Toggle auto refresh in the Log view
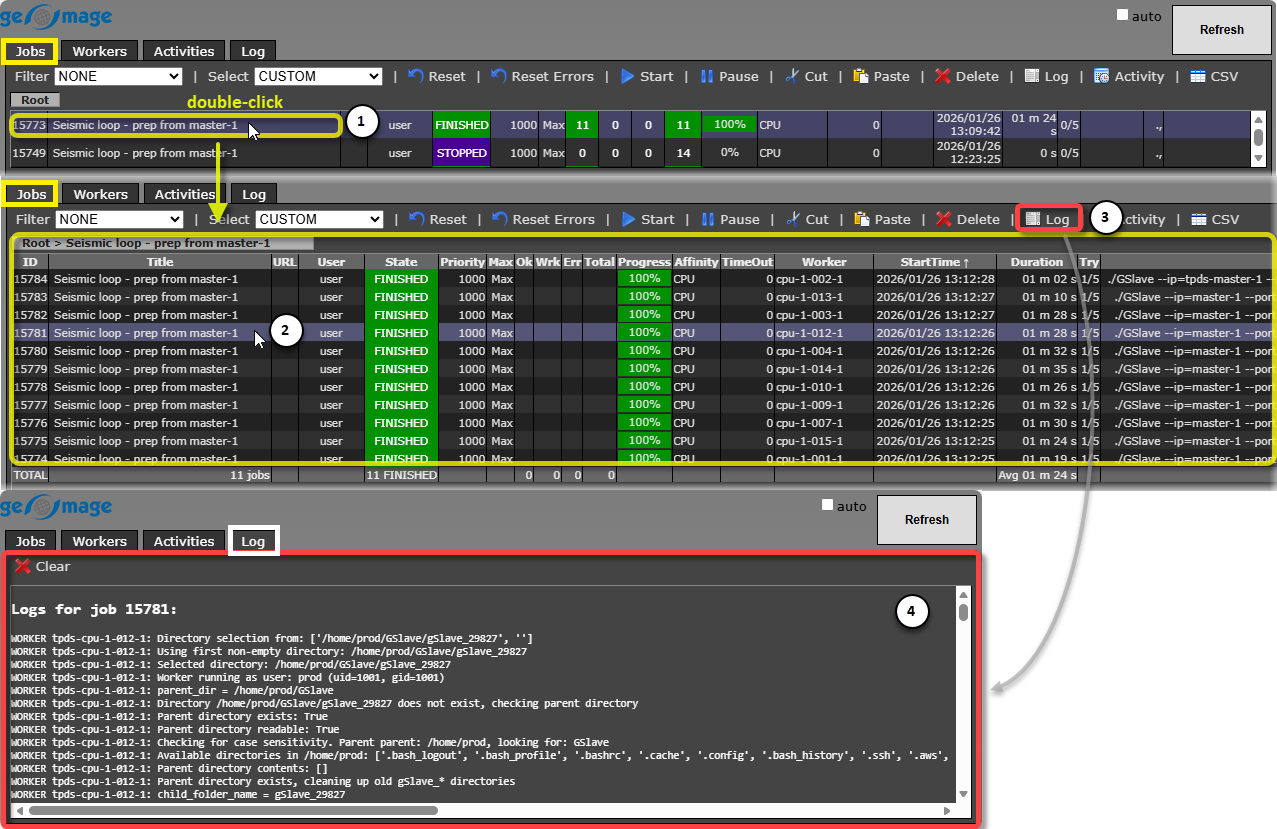Image resolution: width=1277 pixels, height=829 pixels. click(827, 506)
